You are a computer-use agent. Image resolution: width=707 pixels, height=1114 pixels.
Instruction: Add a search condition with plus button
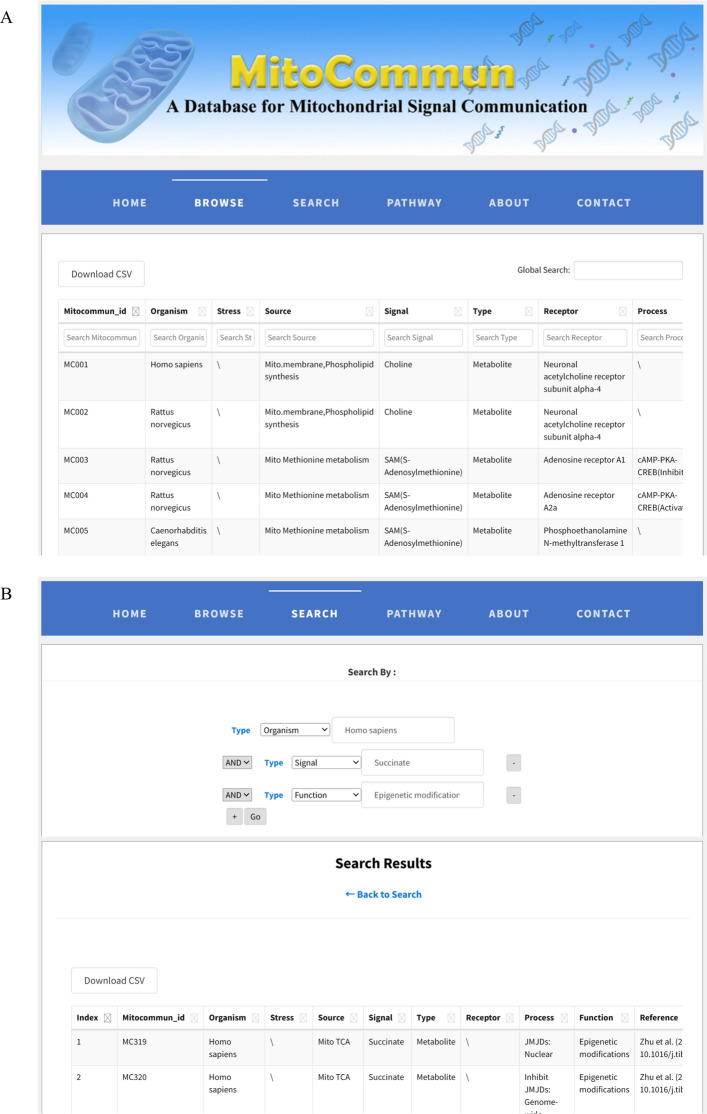[x=234, y=817]
